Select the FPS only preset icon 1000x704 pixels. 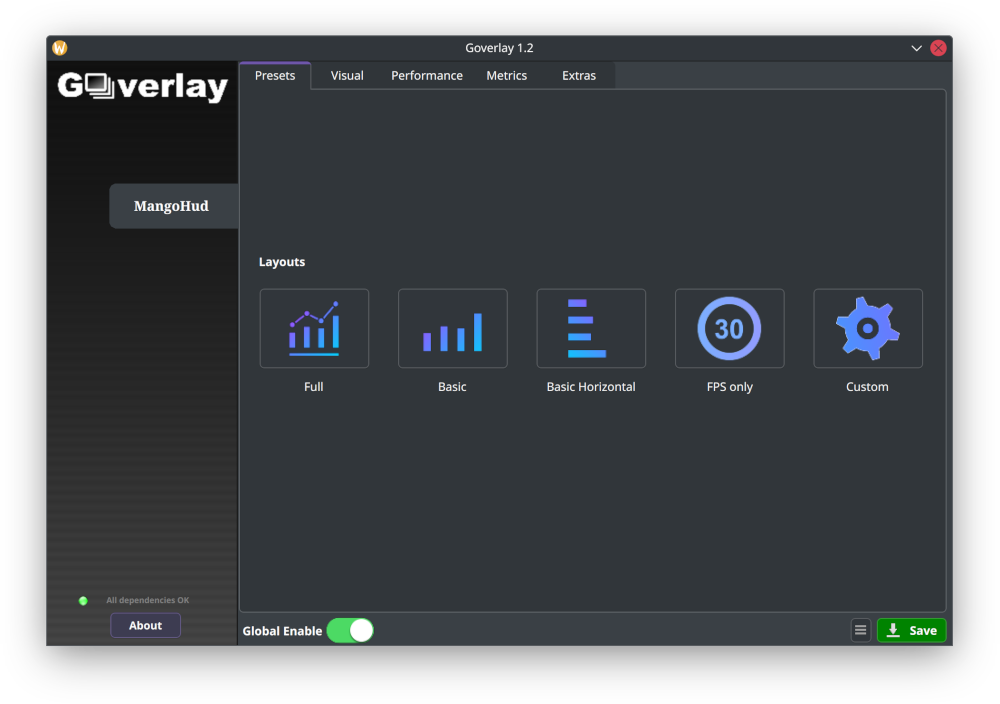click(x=729, y=328)
